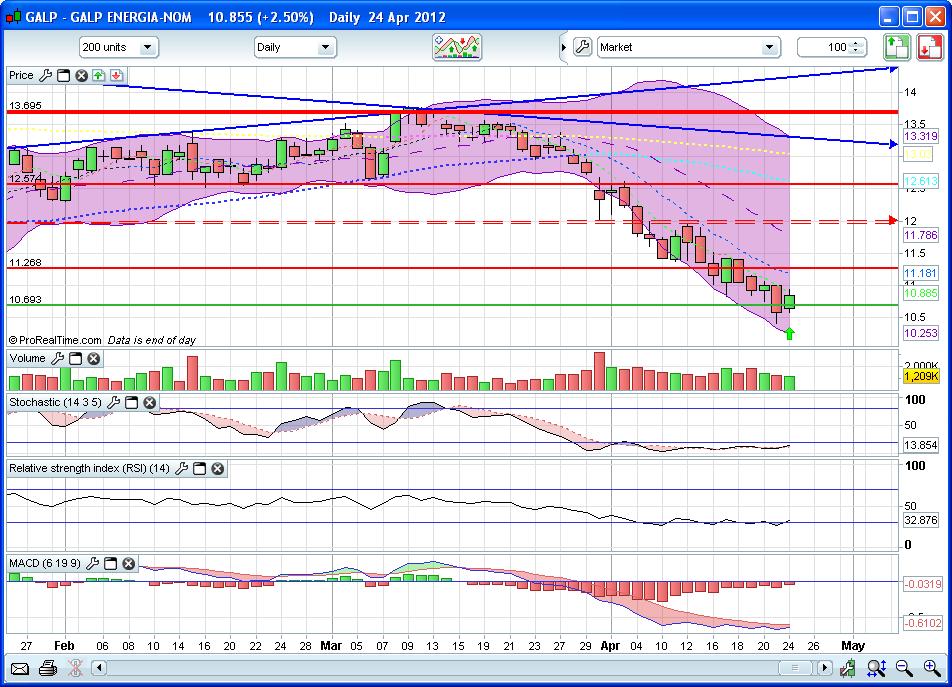Open MACD indicator settings wrench
This screenshot has height=687, width=952.
tap(93, 563)
